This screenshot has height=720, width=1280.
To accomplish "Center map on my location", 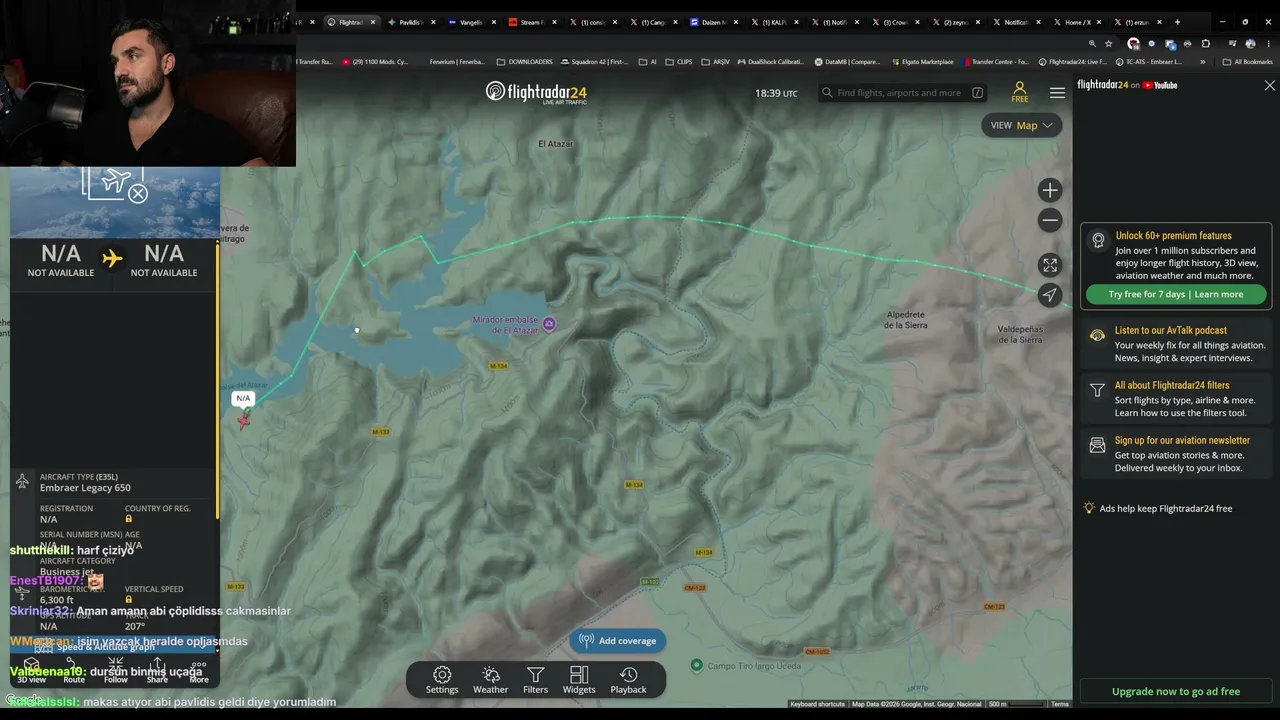I will [1049, 295].
